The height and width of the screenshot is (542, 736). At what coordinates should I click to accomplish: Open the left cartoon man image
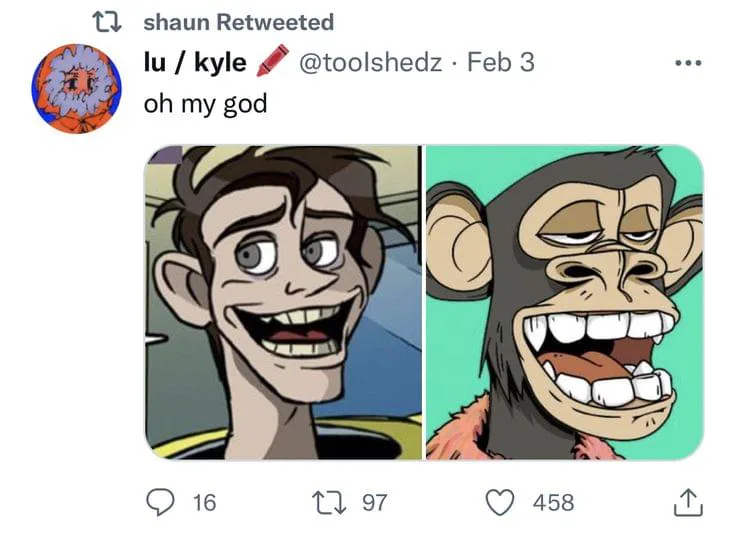(x=284, y=302)
